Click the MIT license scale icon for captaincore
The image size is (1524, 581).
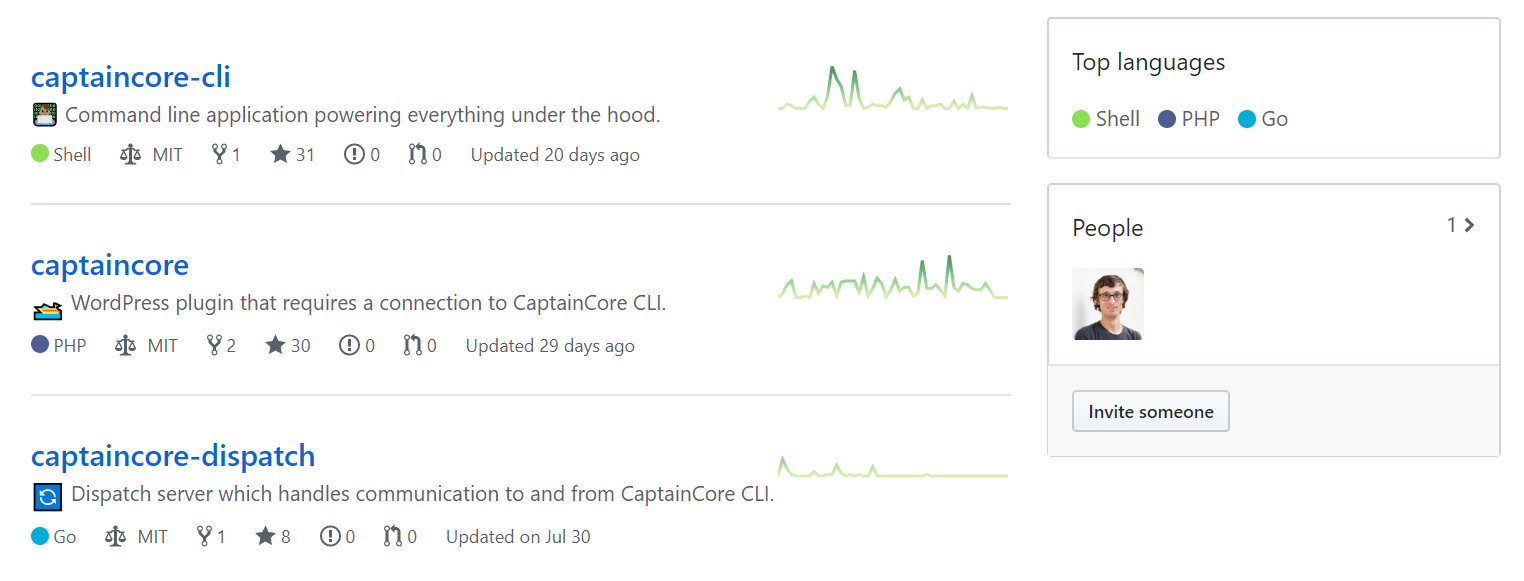125,345
